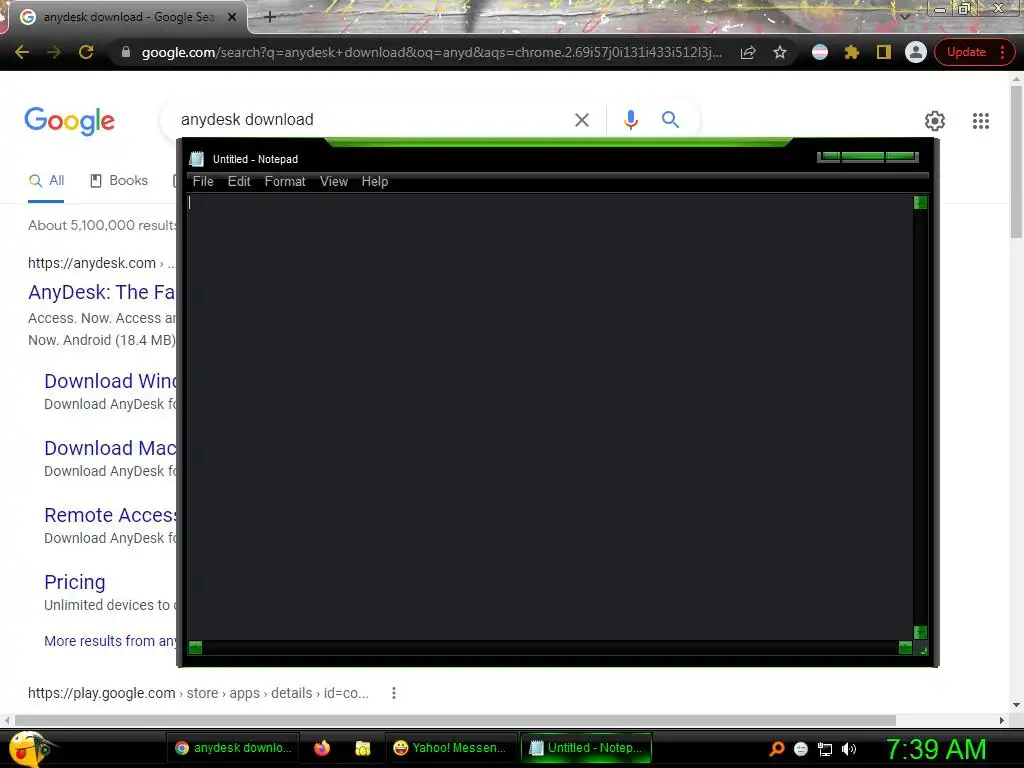Click inside the Notepad text area
Screen dimensions: 1024x768
[550, 417]
